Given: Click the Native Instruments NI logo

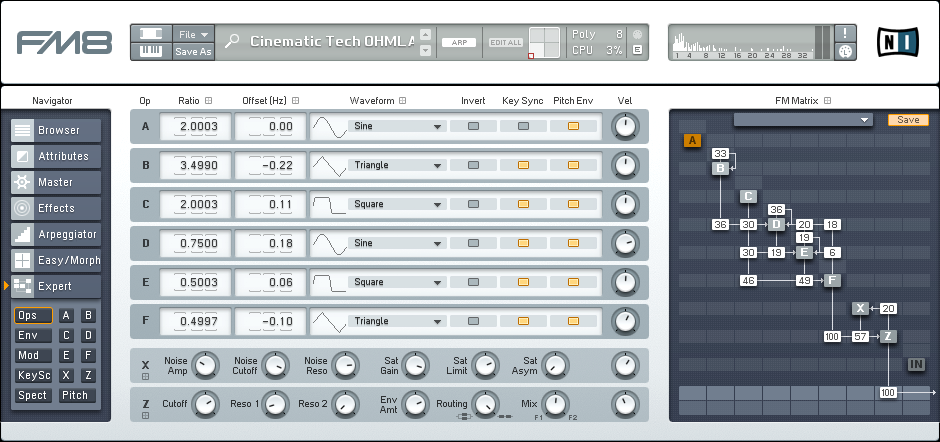Looking at the screenshot, I should tap(897, 42).
